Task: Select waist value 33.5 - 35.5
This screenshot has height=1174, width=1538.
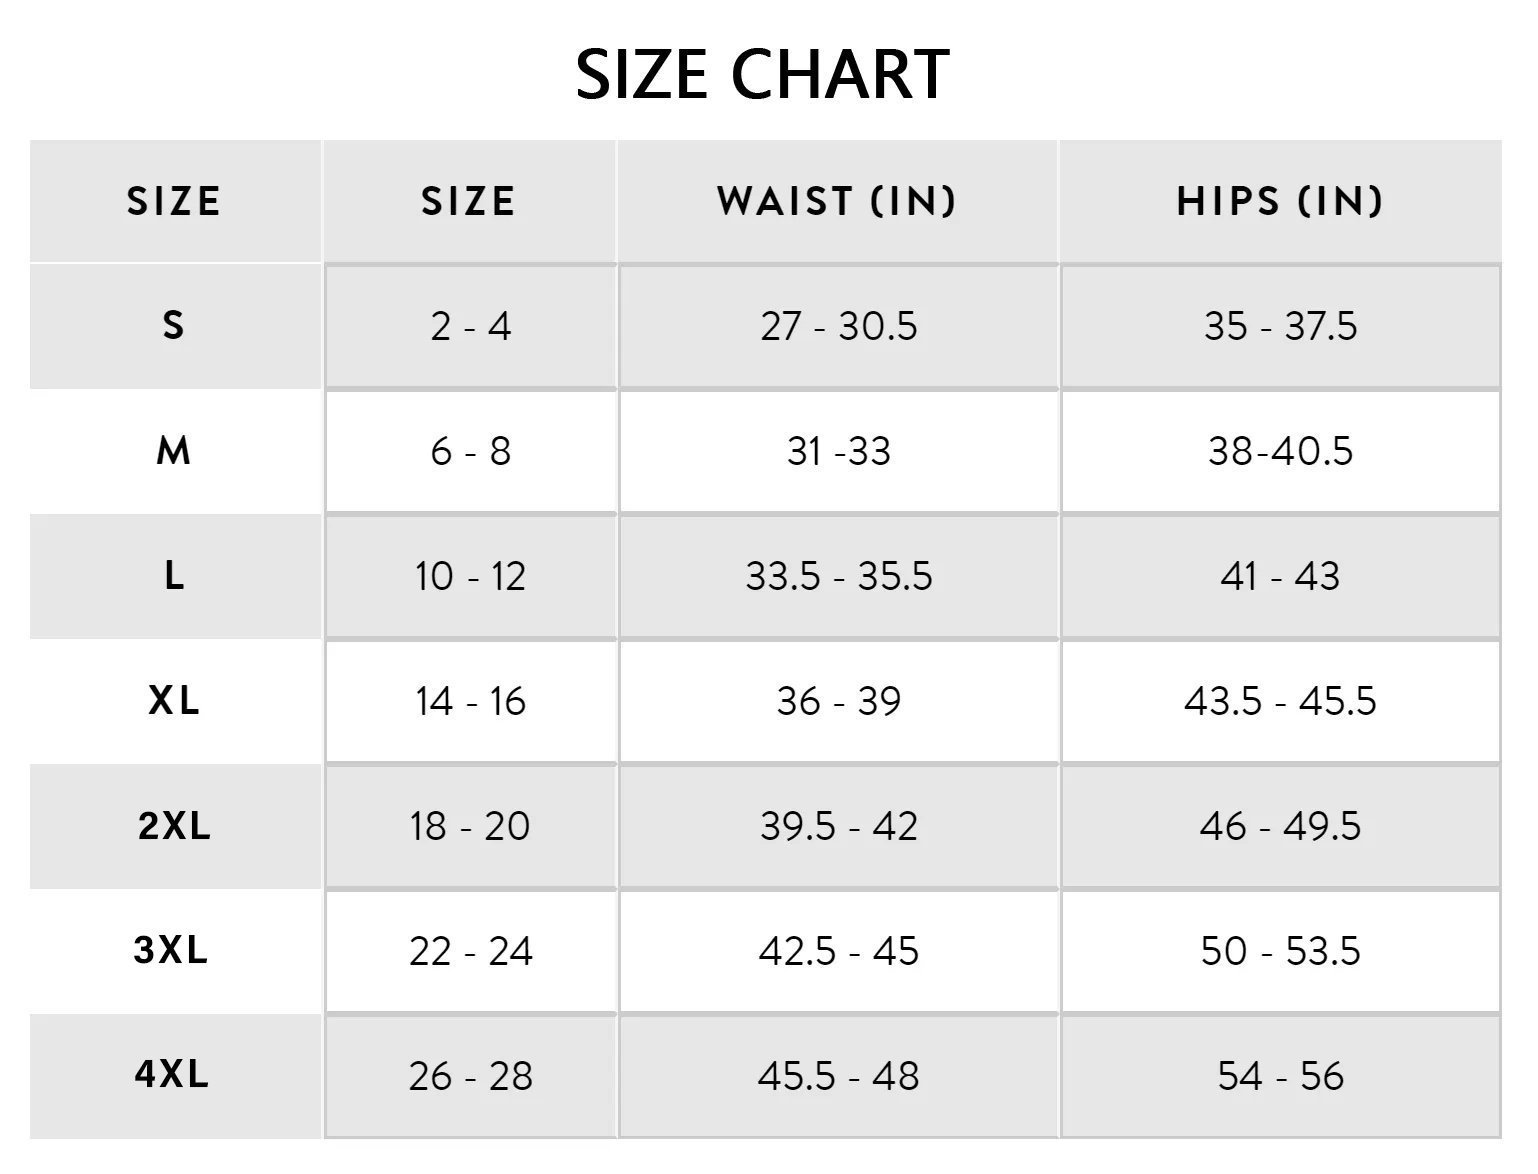Action: [x=838, y=576]
